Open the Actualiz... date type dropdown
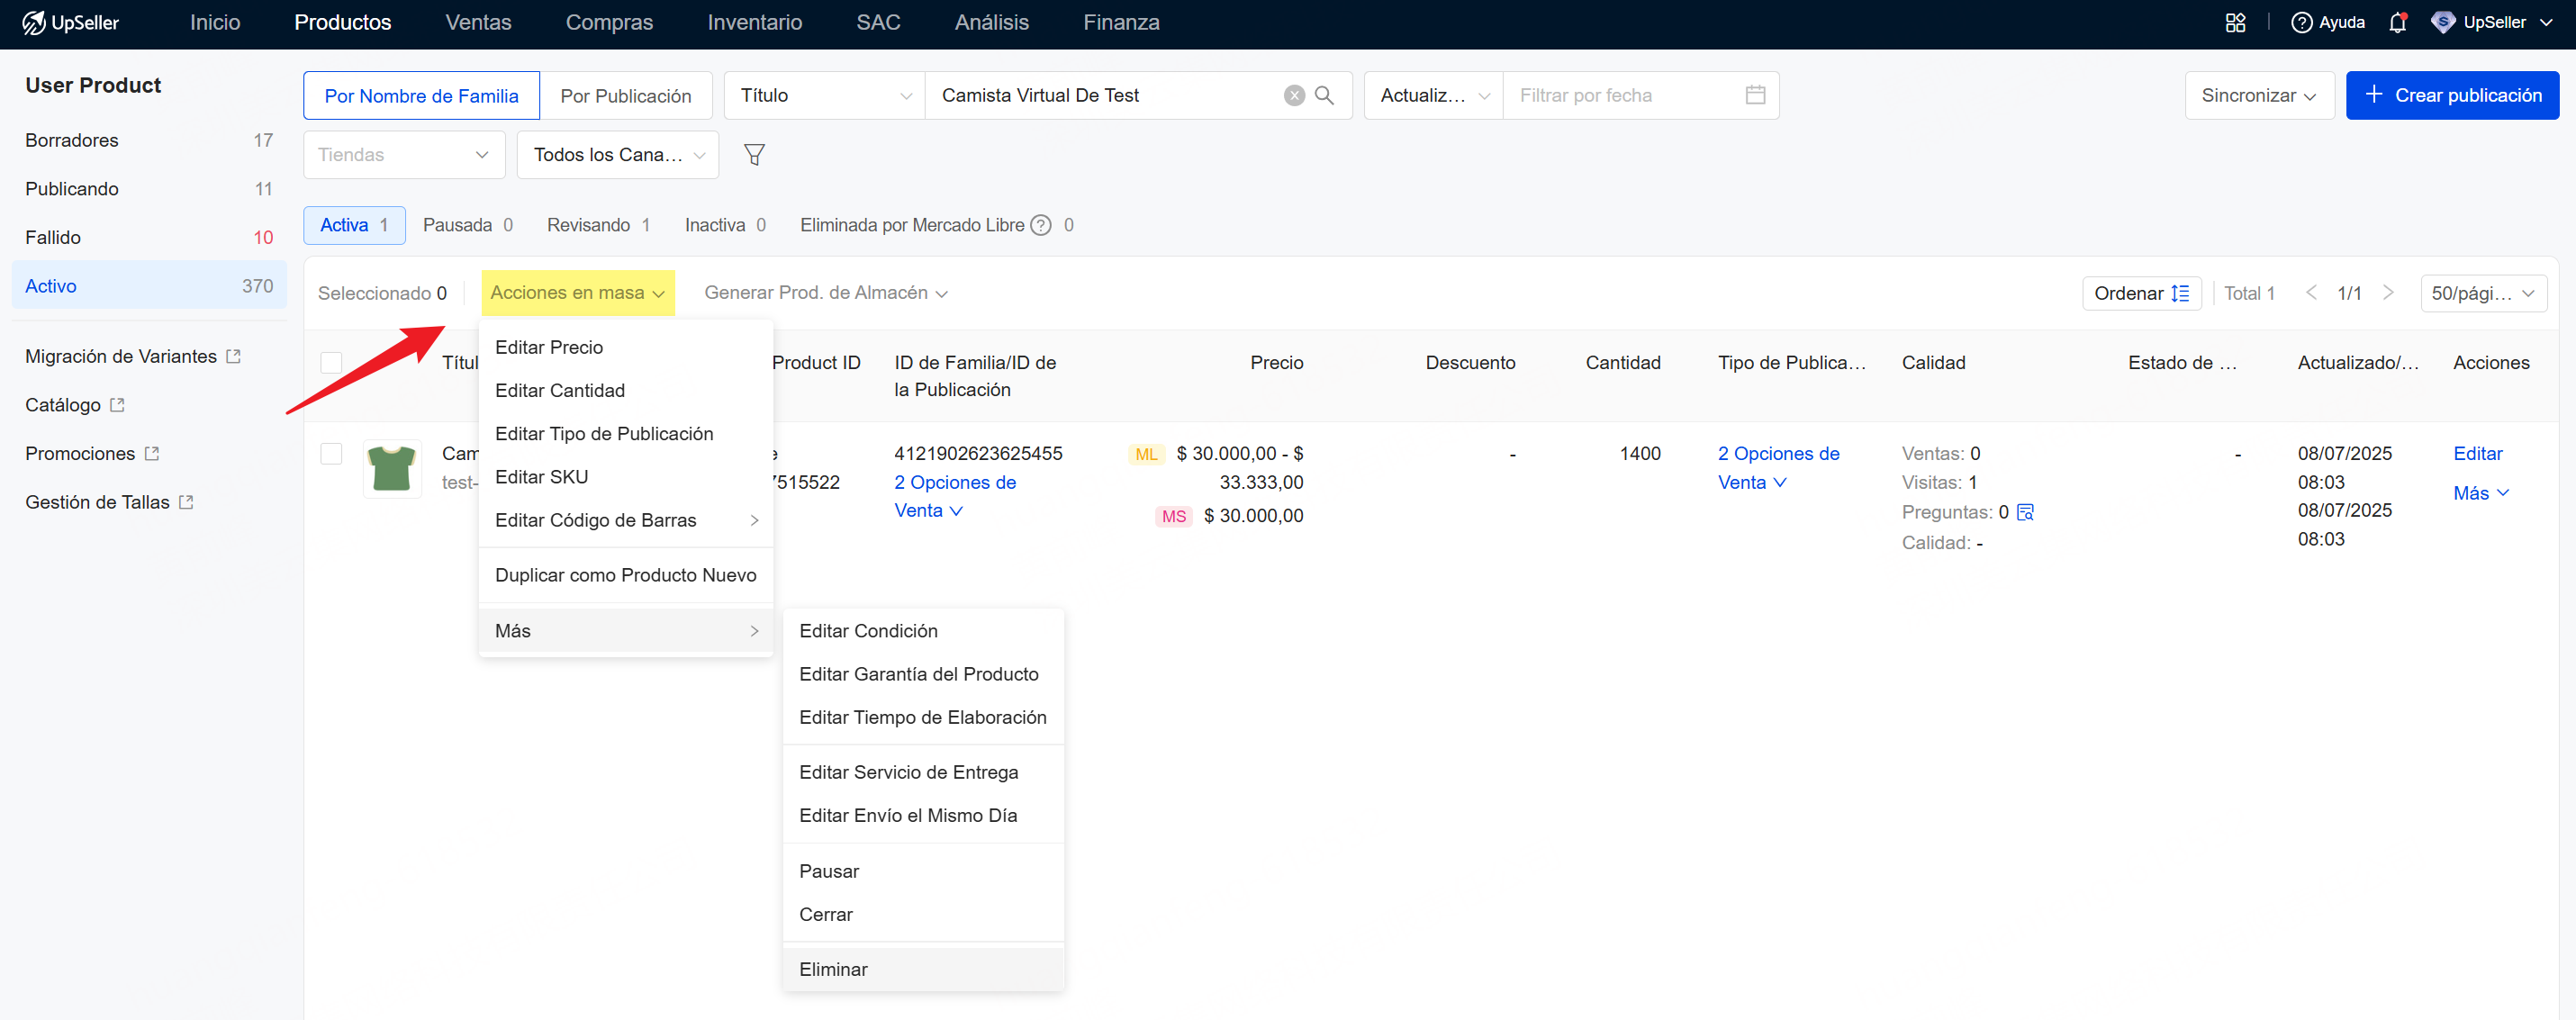This screenshot has width=2576, height=1020. (x=1433, y=95)
